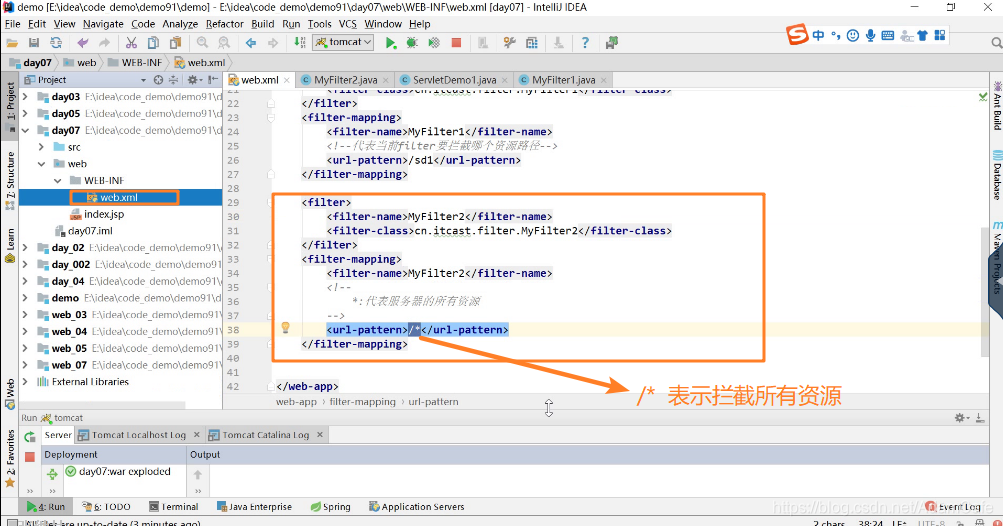Image resolution: width=1003 pixels, height=526 pixels.
Task: Open the Event Log button
Action: 953,506
